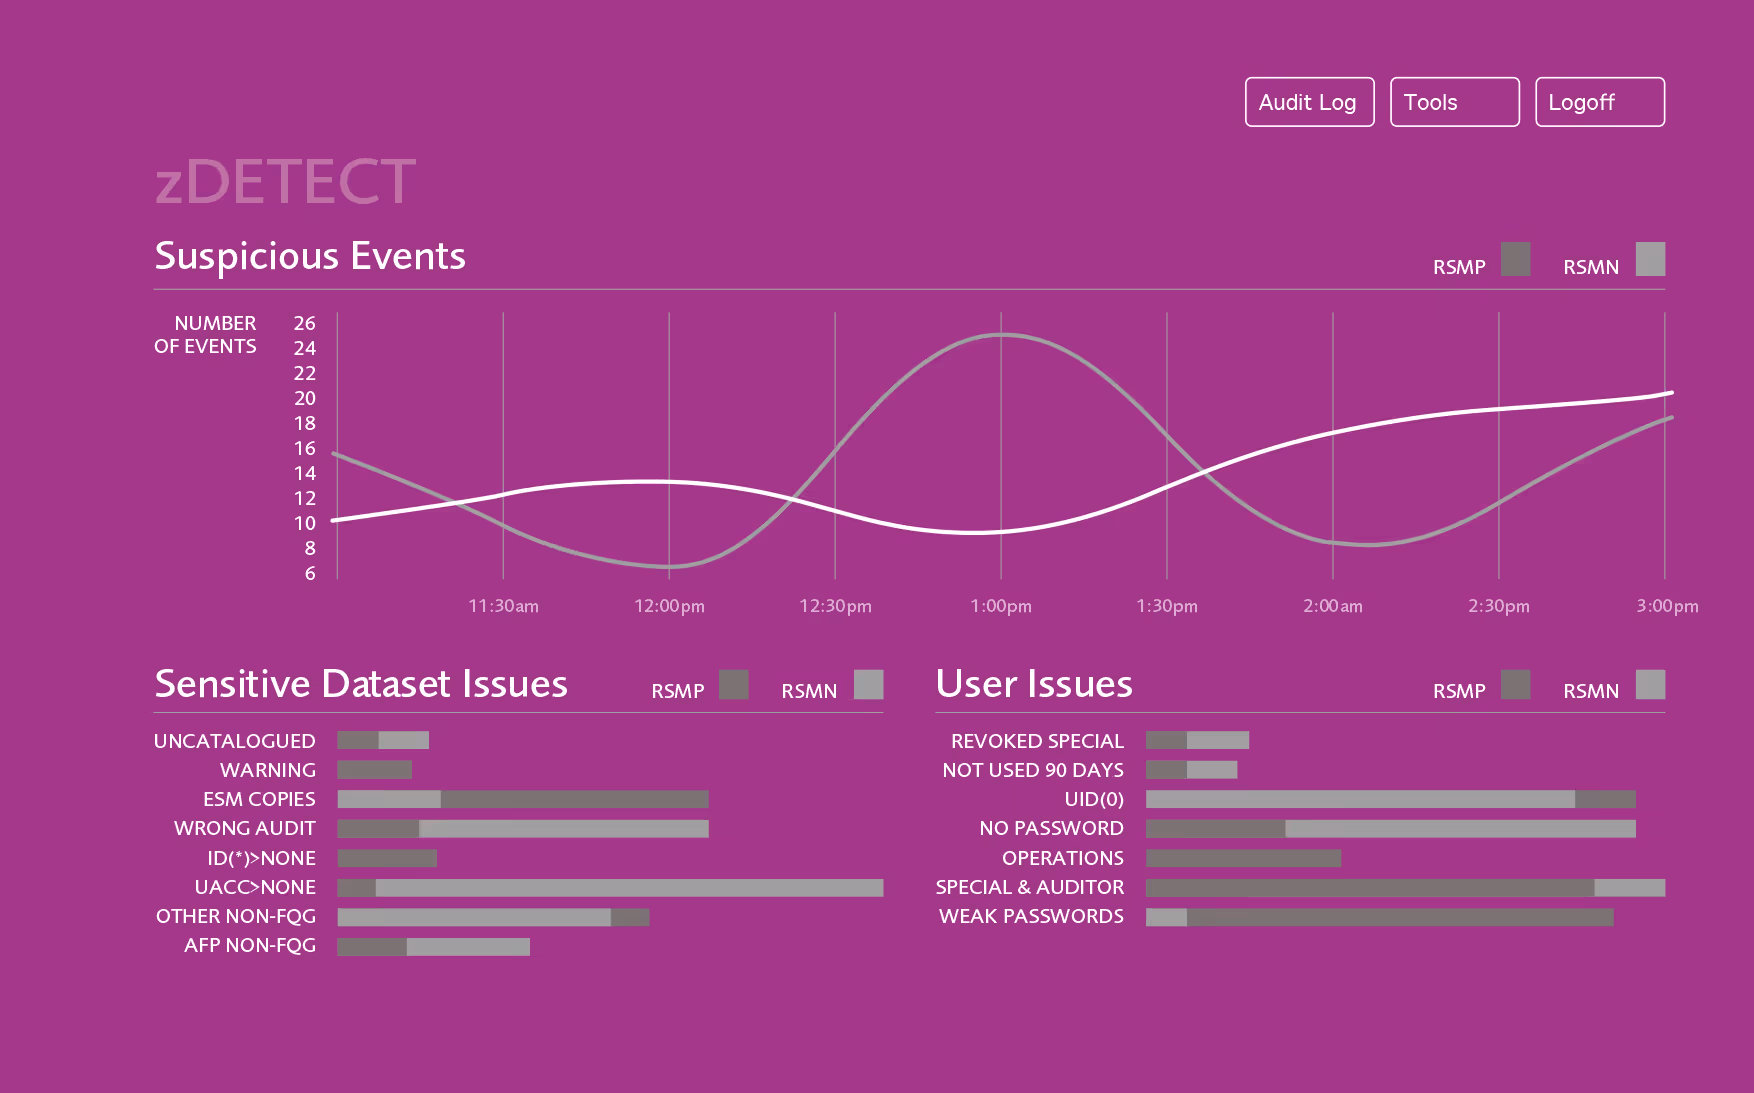The height and width of the screenshot is (1093, 1754).
Task: Toggle RSMP legend in Sensitive Dataset Issues
Action: pos(733,685)
